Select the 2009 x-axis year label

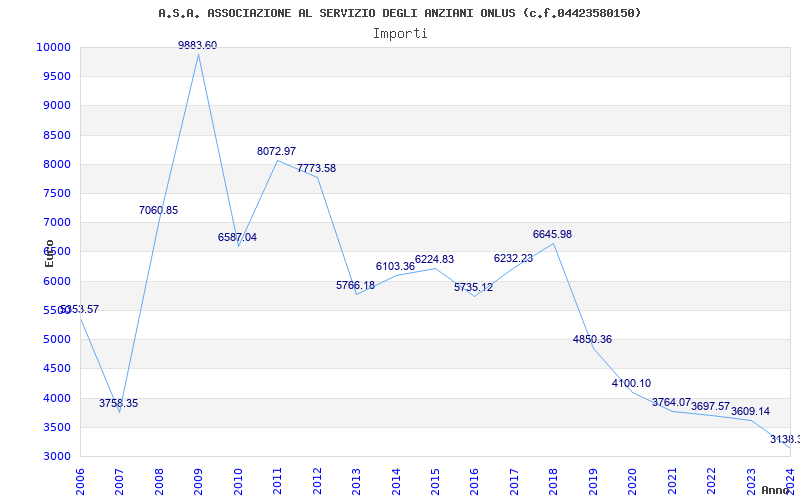pyautogui.click(x=198, y=481)
